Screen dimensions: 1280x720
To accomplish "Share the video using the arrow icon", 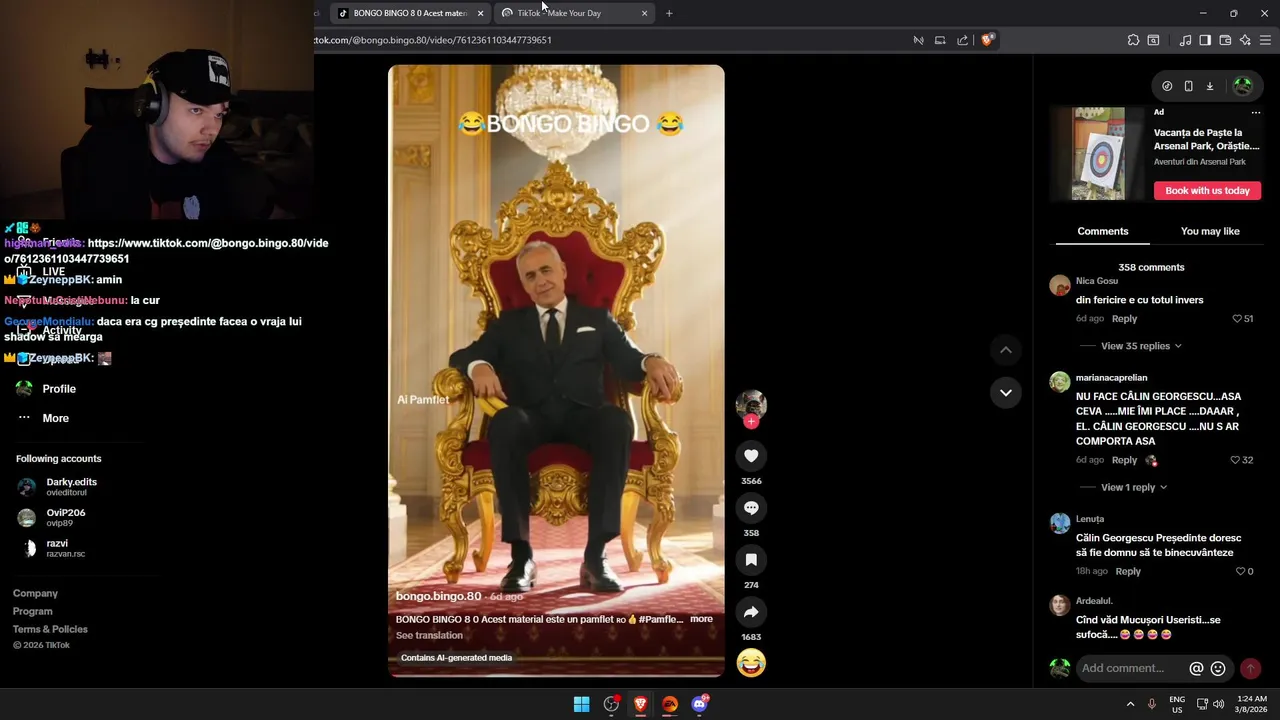I will [751, 612].
